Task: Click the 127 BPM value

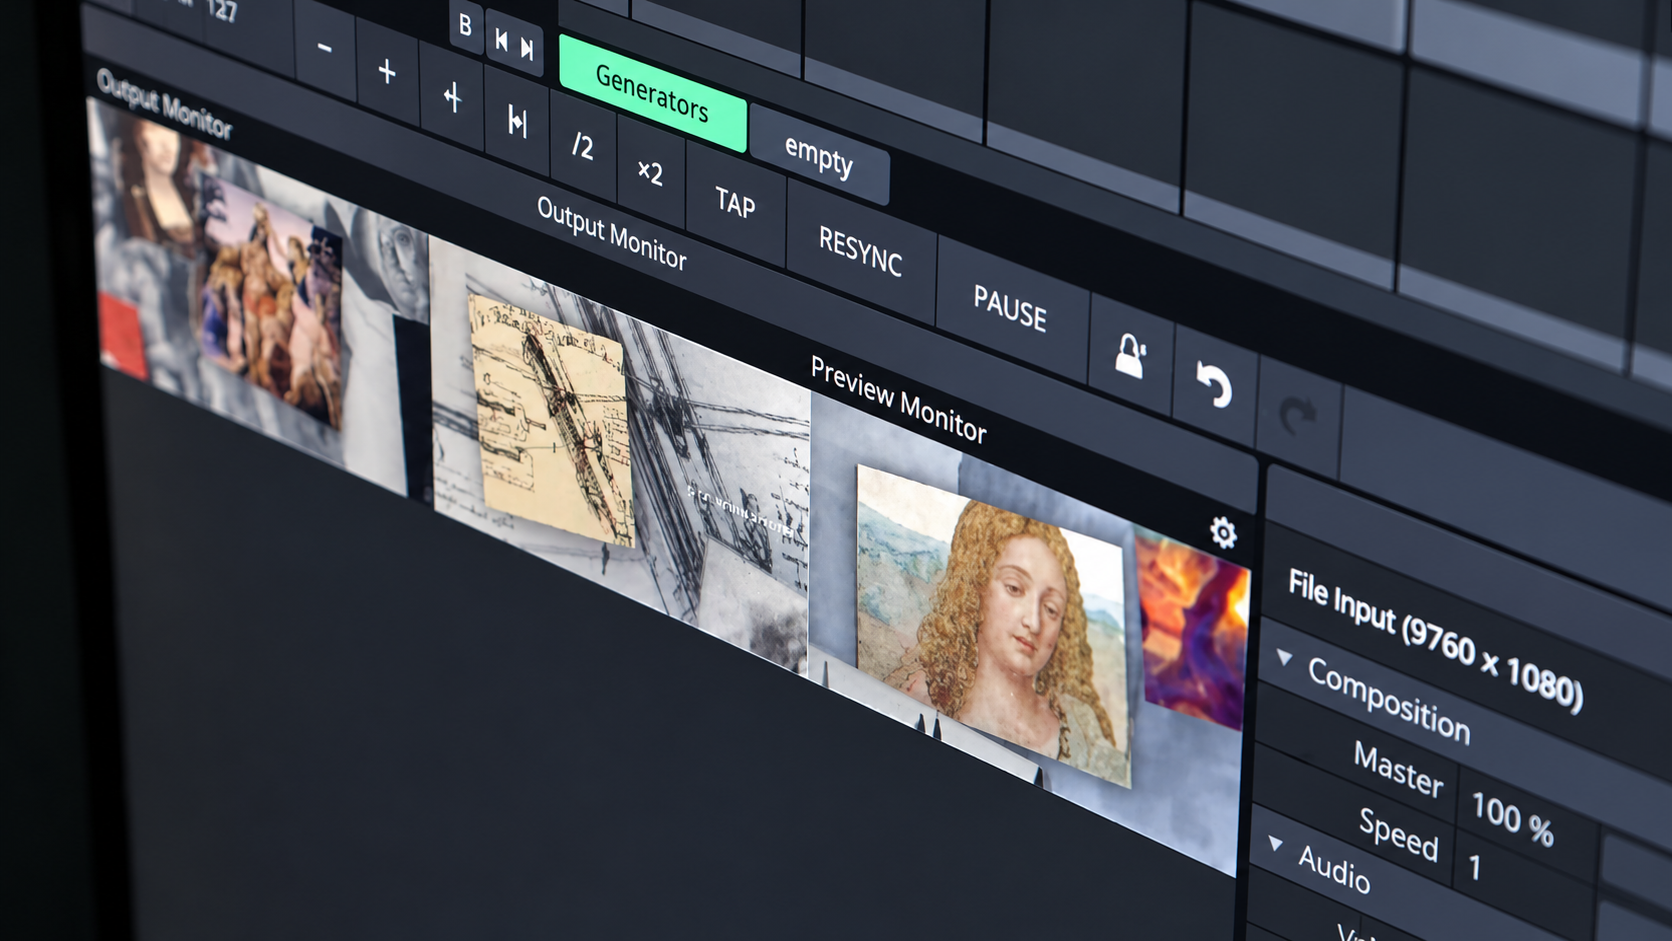Action: pyautogui.click(x=222, y=10)
